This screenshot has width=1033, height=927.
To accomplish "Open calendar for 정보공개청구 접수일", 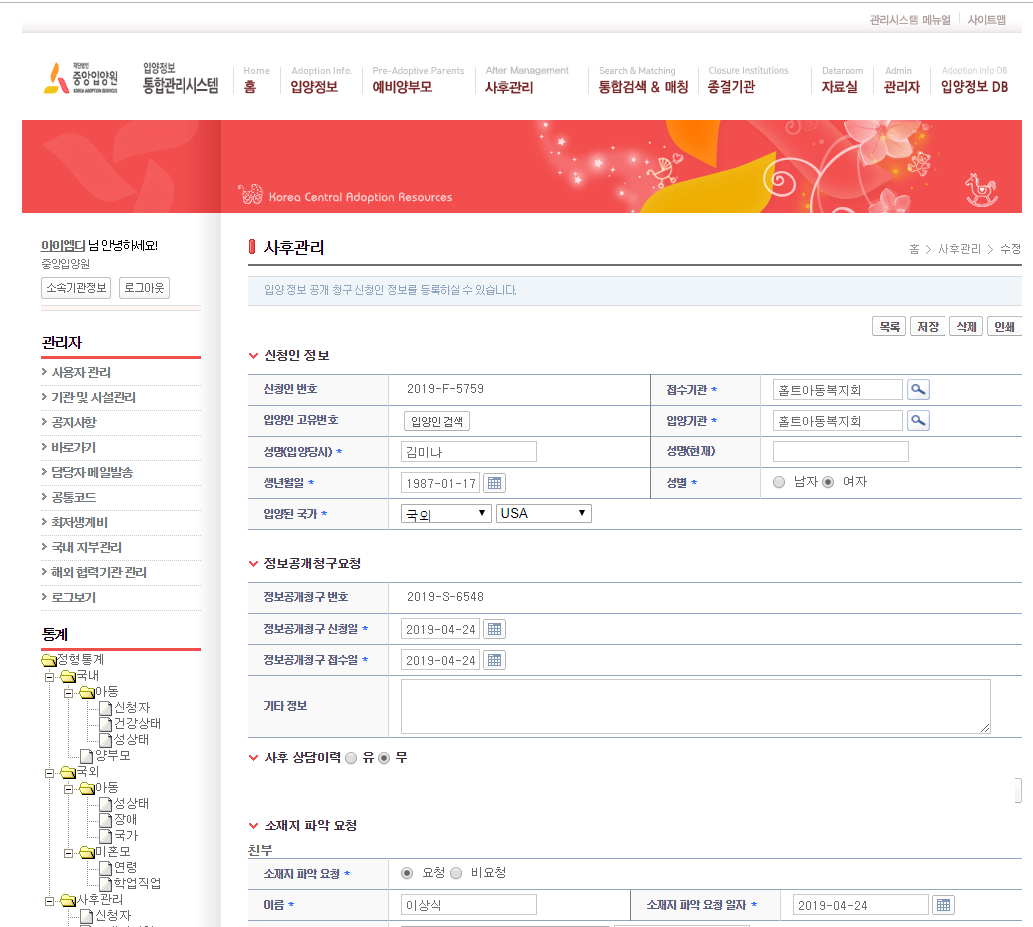I will point(494,660).
